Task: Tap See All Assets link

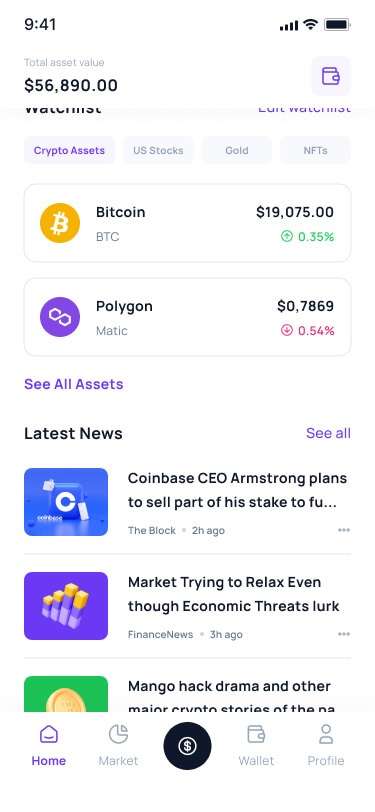Action: (74, 384)
